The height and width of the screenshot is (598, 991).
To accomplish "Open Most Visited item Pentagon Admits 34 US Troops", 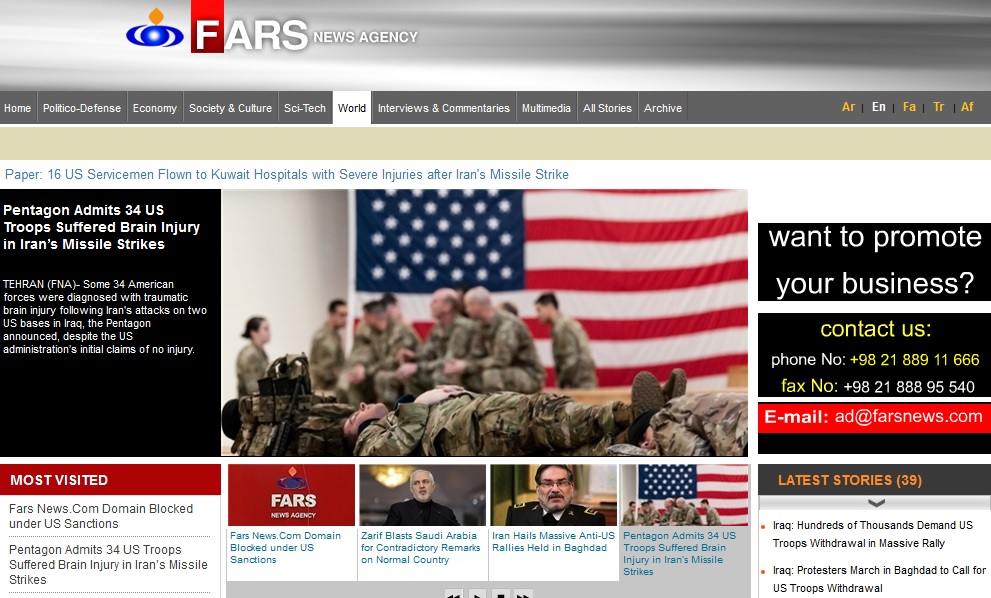I will click(108, 564).
